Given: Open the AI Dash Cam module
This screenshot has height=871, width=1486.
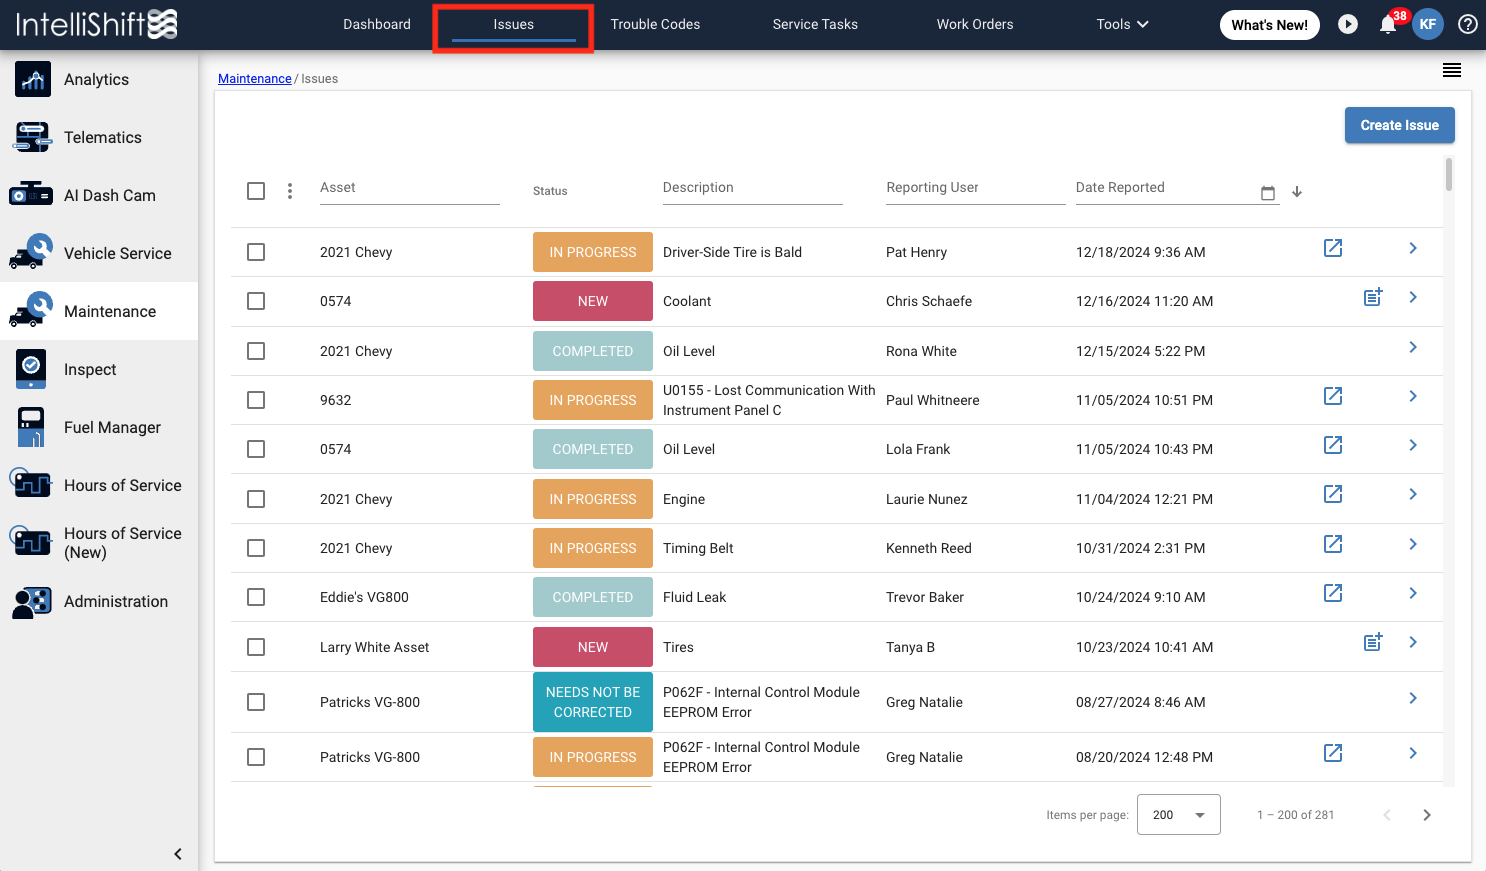Looking at the screenshot, I should coord(99,195).
